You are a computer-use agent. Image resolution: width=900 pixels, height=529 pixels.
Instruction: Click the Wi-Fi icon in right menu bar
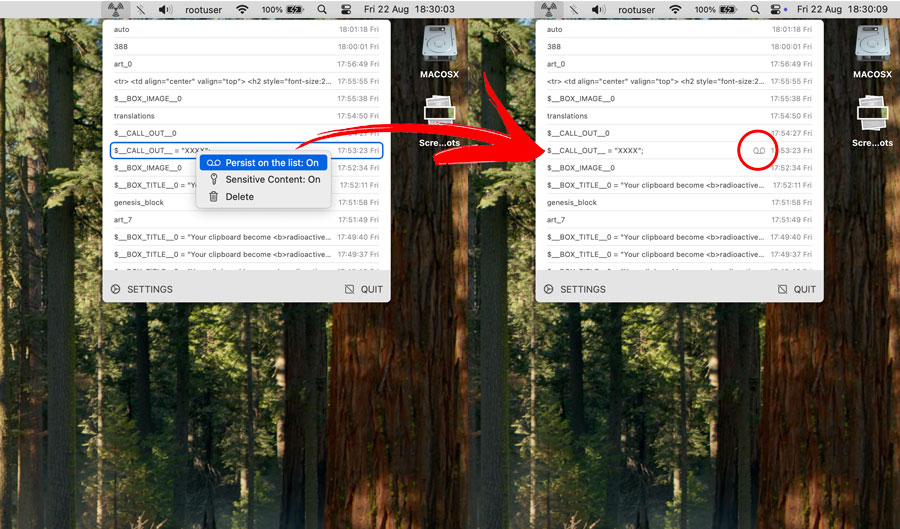pyautogui.click(x=675, y=9)
